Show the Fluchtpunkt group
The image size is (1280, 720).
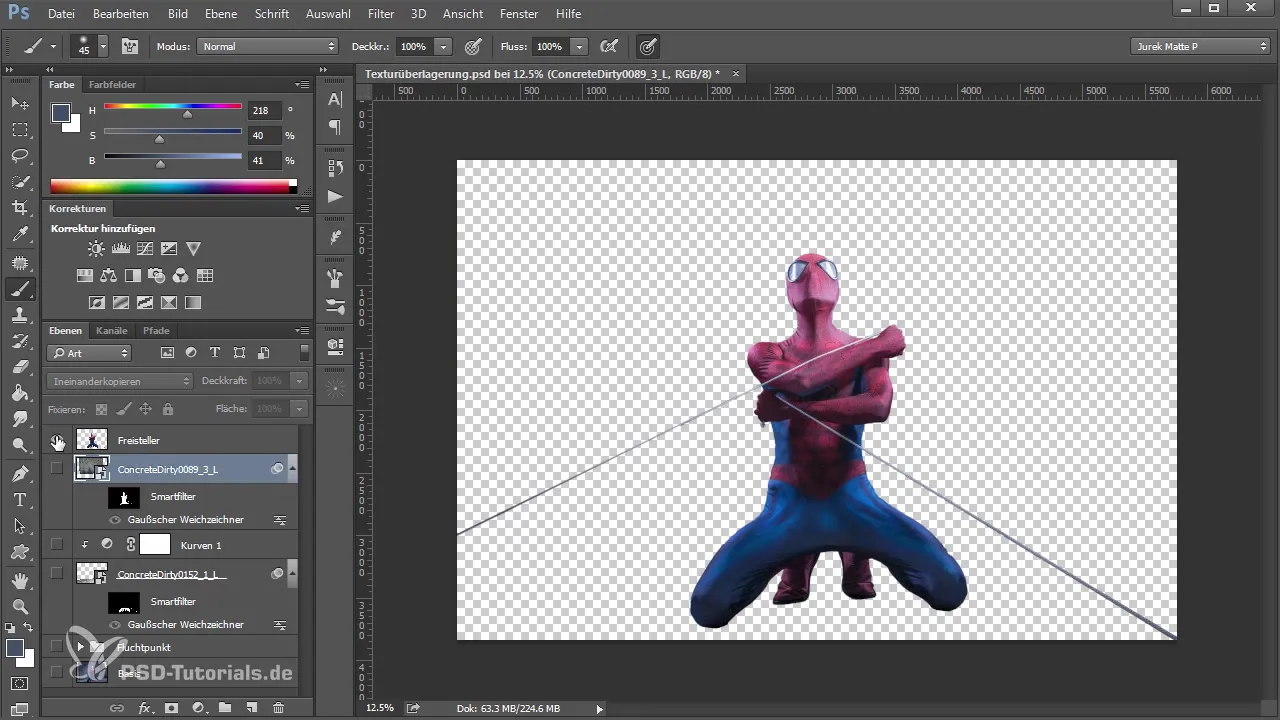coord(57,647)
